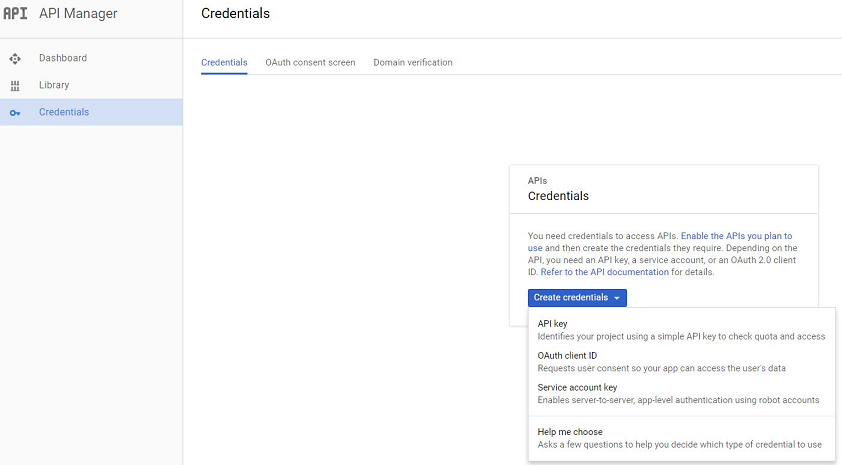The width and height of the screenshot is (842, 465).
Task: Click the Credentials key icon in sidebar
Action: coord(15,113)
